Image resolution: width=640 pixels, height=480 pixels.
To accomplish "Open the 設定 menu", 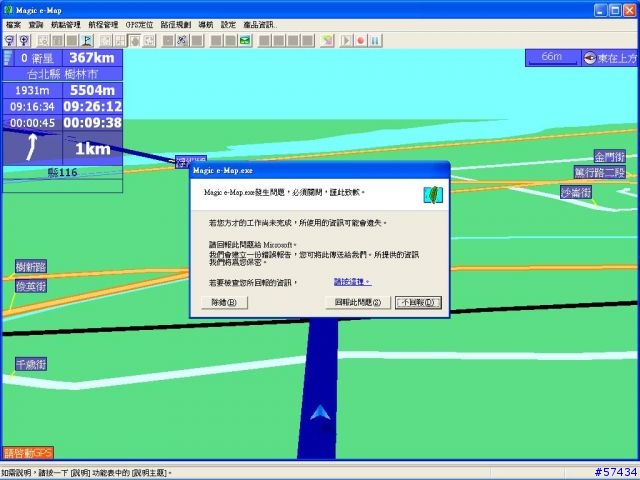I will click(x=228, y=25).
